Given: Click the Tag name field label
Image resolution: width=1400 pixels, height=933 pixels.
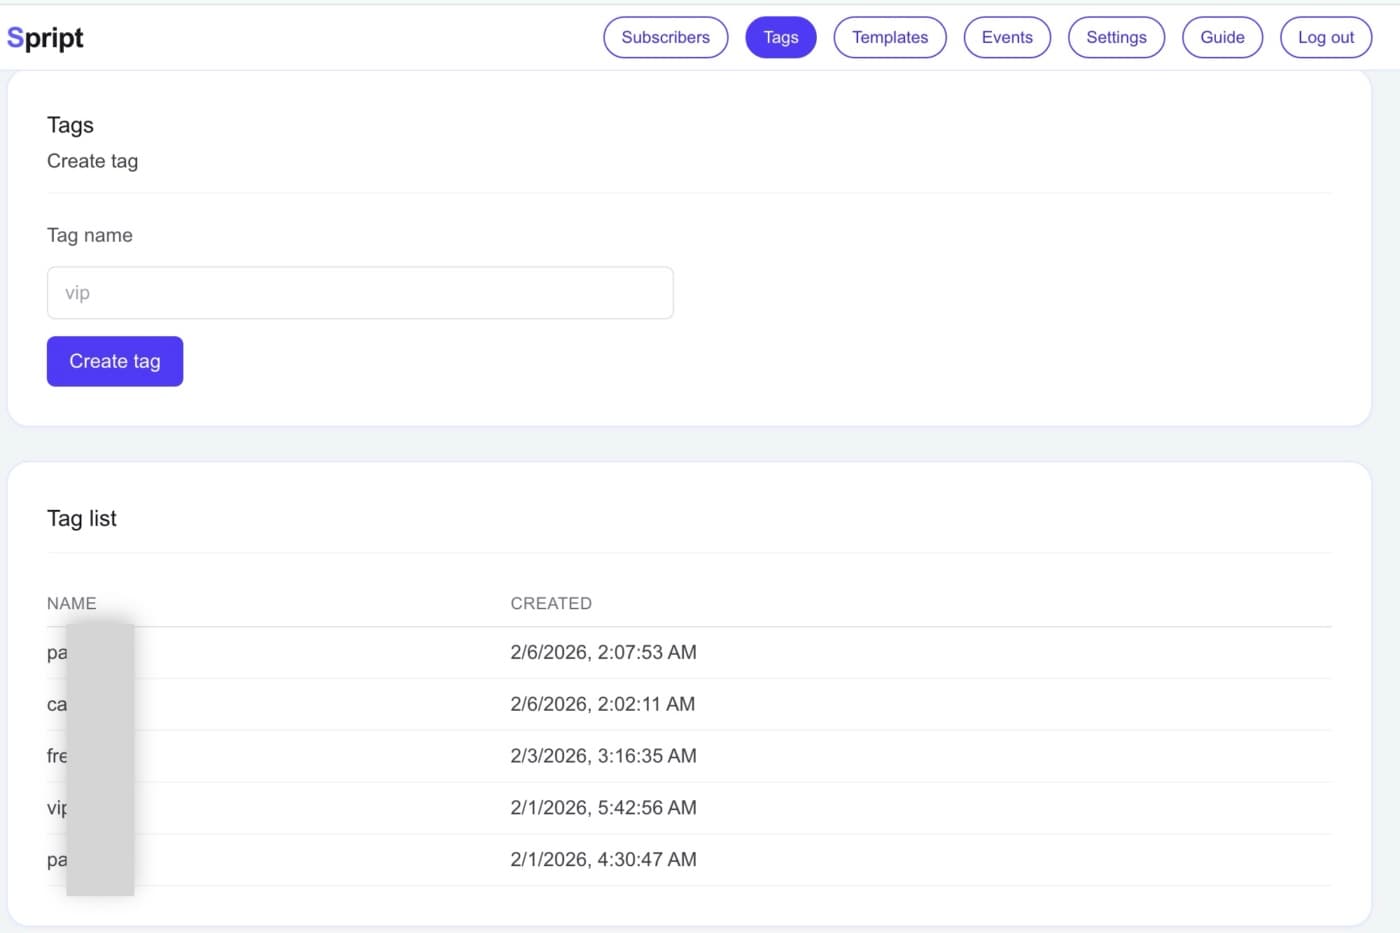Looking at the screenshot, I should tap(90, 236).
